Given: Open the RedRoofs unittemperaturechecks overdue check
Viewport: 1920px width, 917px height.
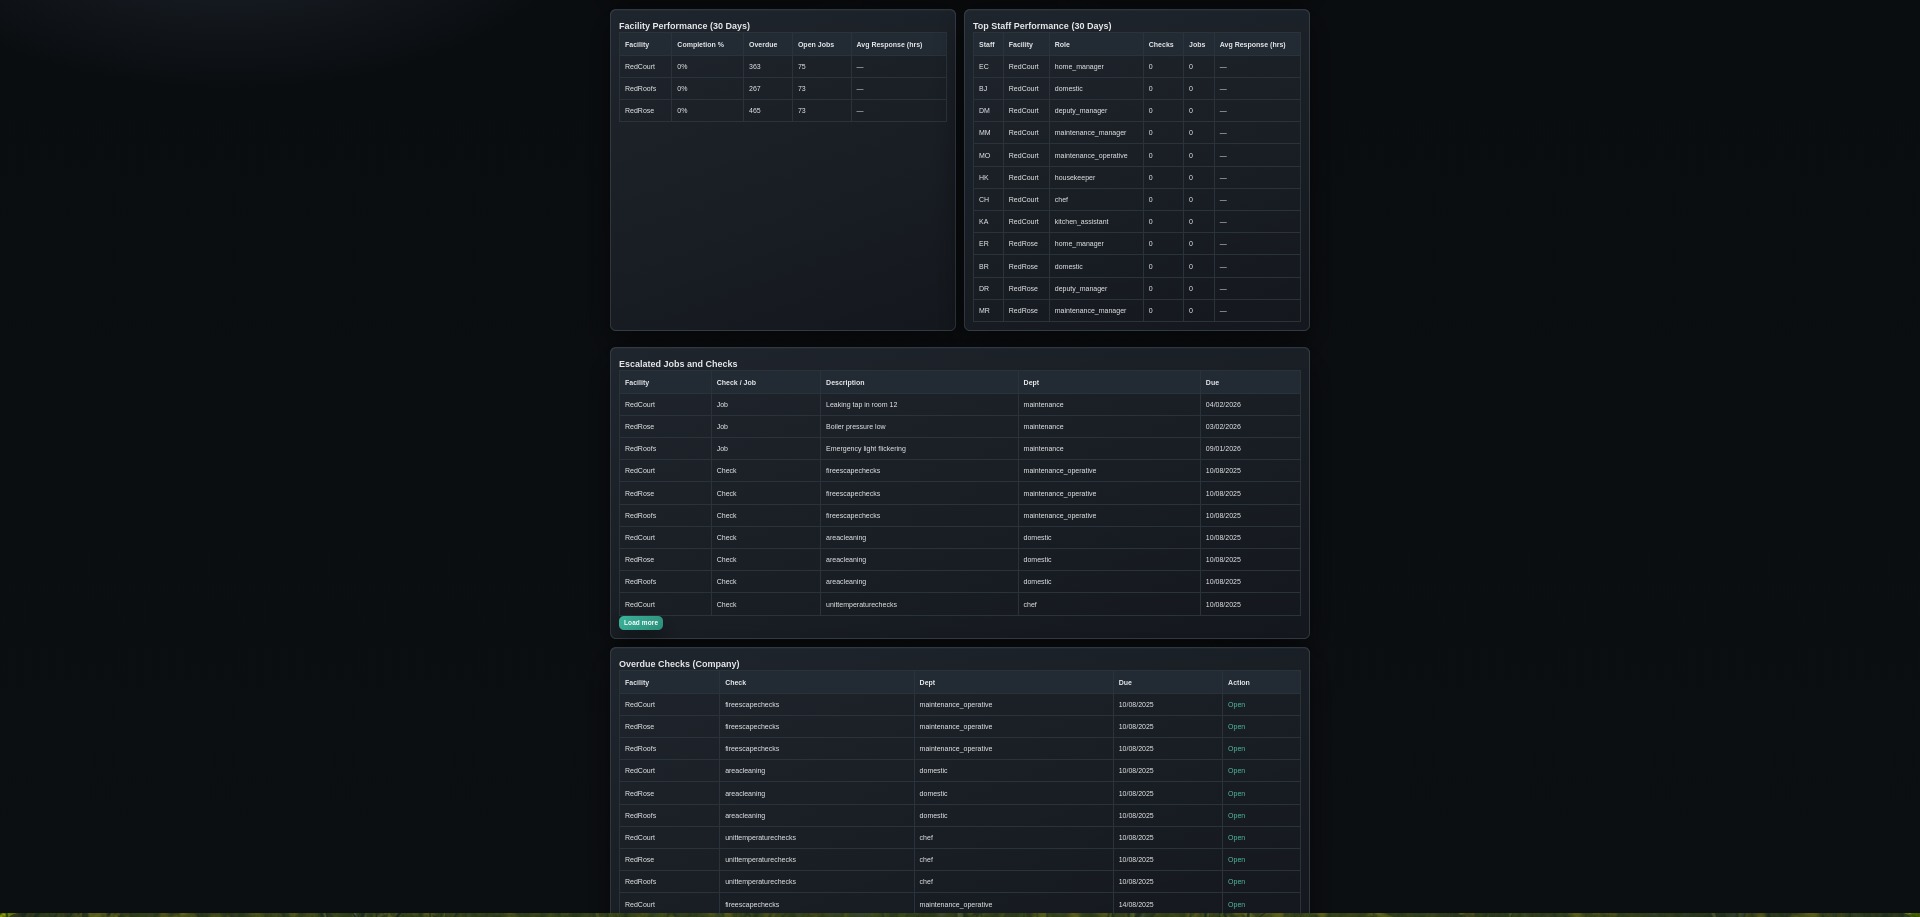Looking at the screenshot, I should (1236, 882).
